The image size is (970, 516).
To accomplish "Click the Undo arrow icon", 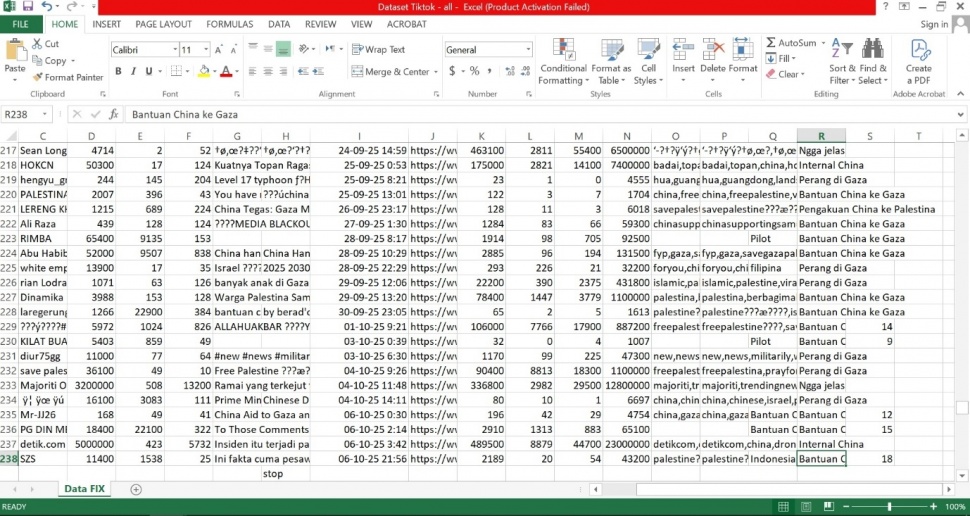I will coord(47,7).
